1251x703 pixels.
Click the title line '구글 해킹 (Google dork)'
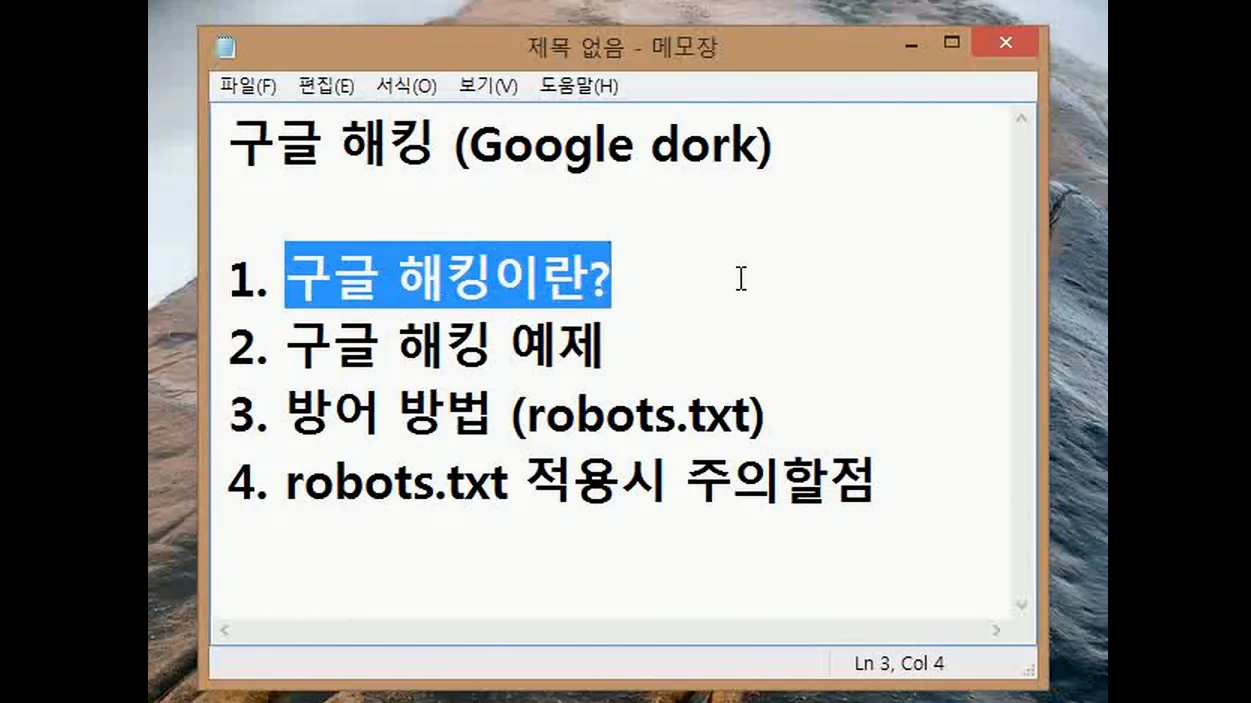tap(500, 147)
